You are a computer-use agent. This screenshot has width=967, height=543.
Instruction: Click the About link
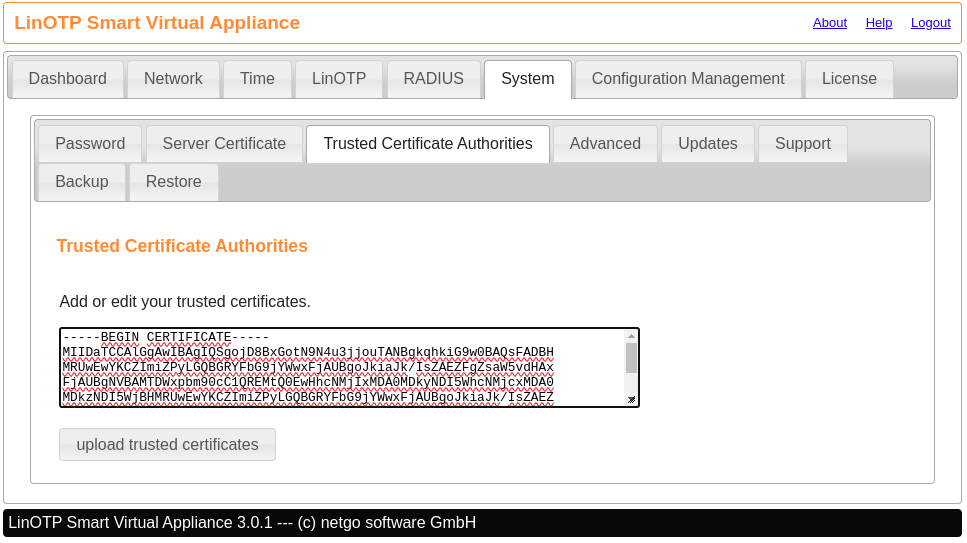pos(829,23)
